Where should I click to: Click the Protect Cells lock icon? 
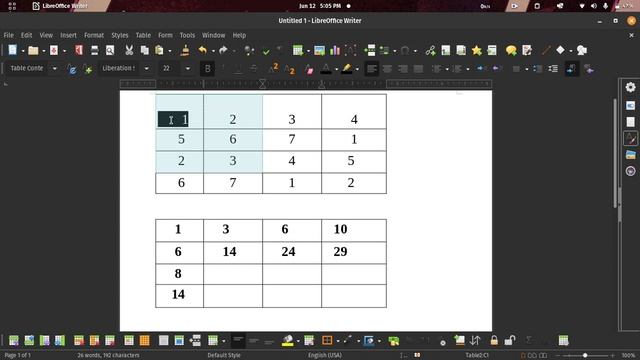coord(494,340)
